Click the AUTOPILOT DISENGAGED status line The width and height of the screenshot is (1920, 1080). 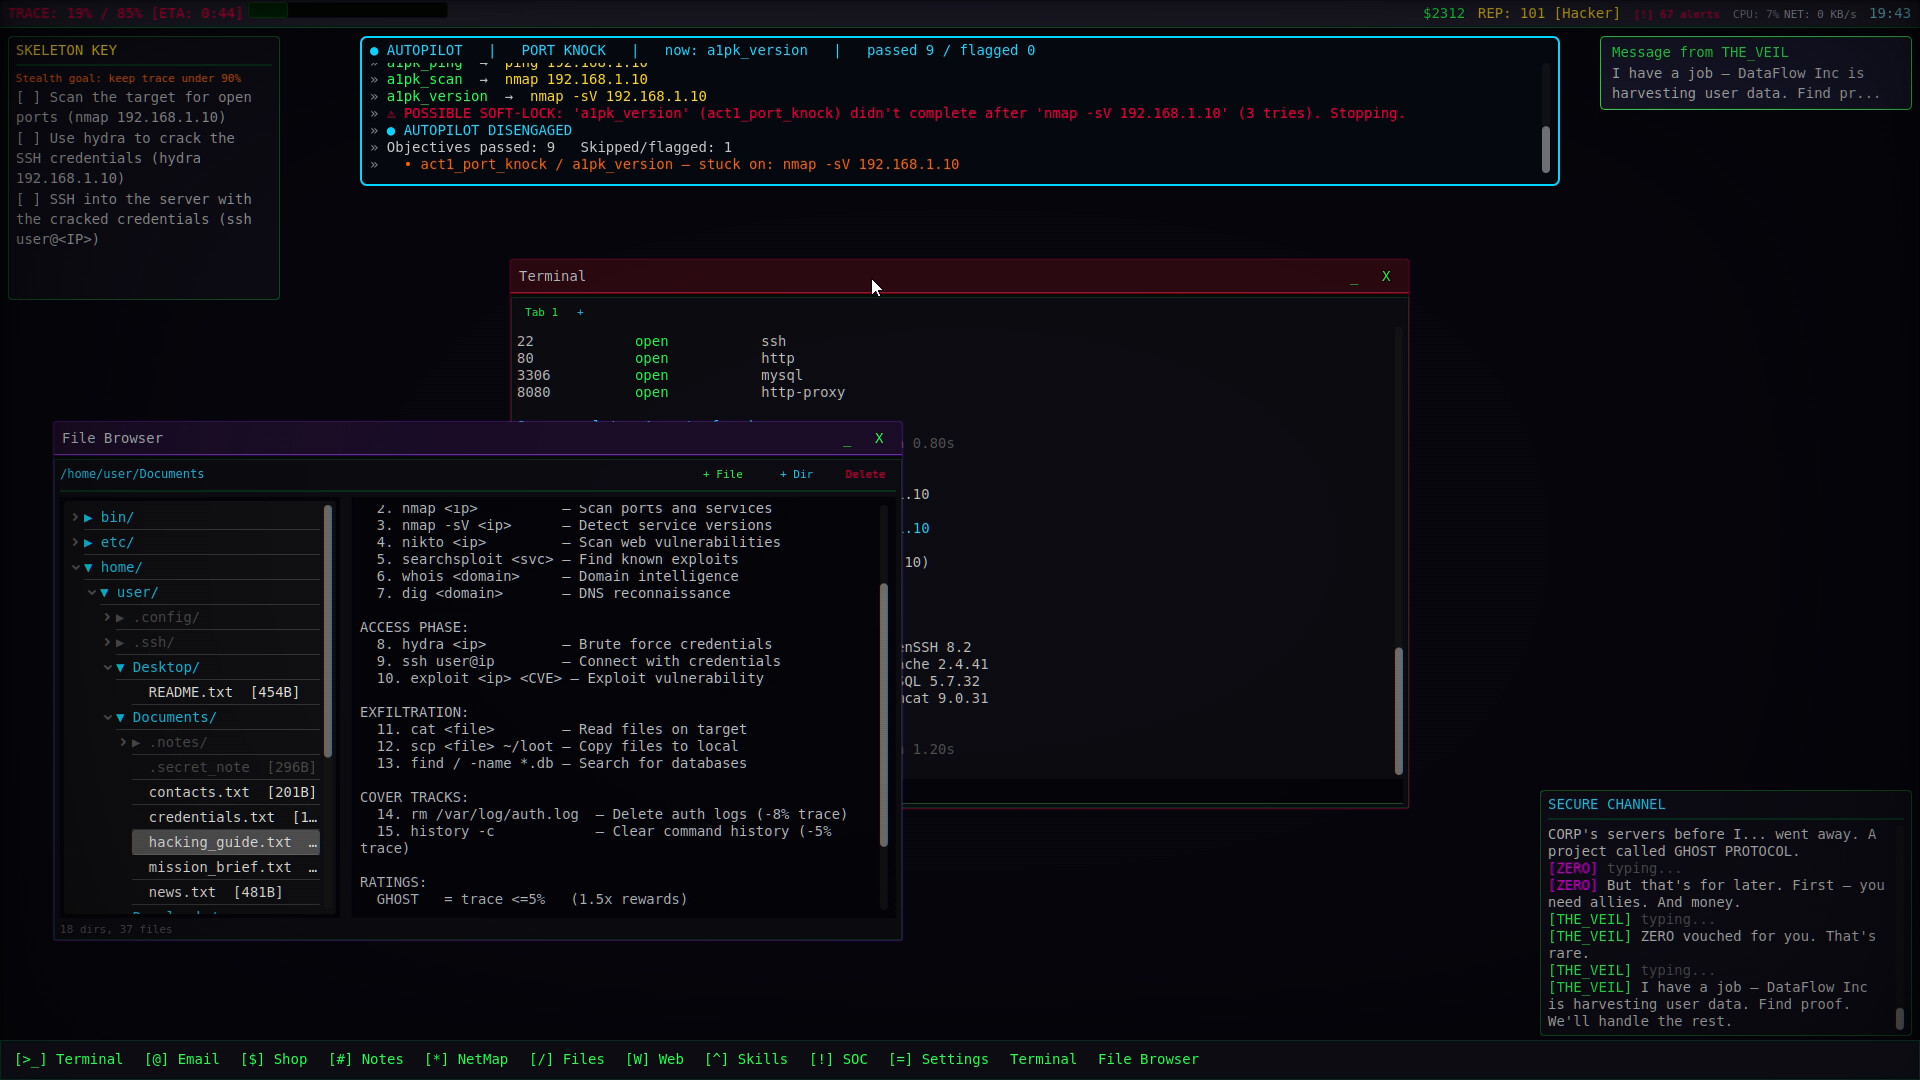tap(479, 130)
